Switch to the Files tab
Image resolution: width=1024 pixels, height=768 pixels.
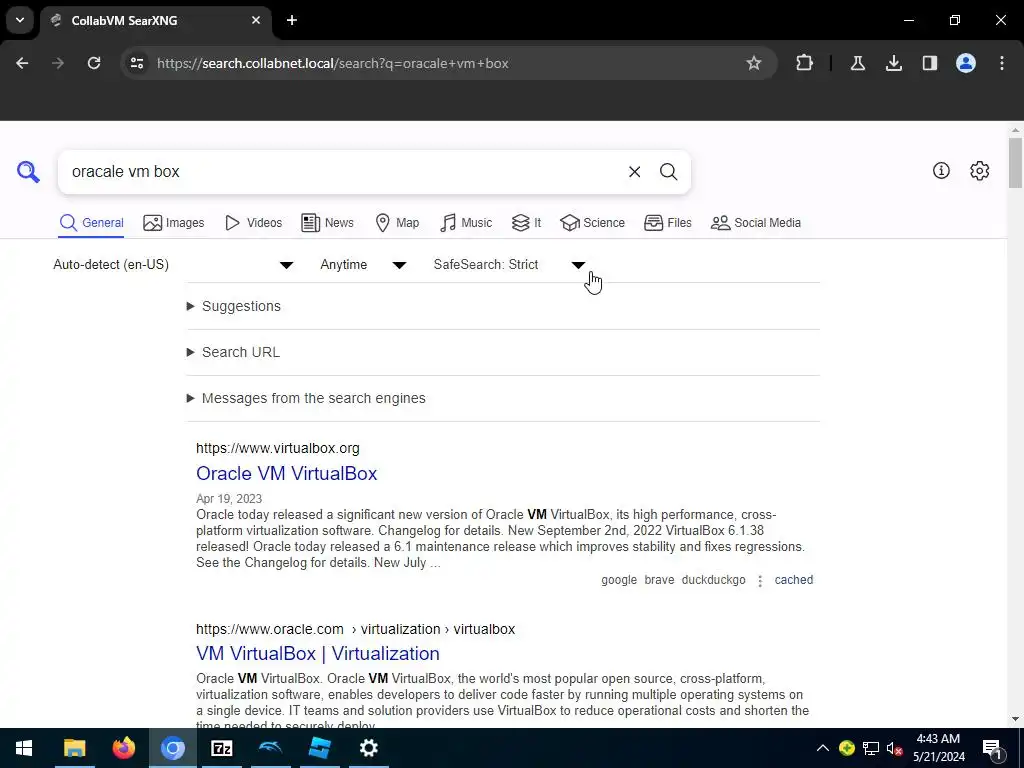point(667,223)
